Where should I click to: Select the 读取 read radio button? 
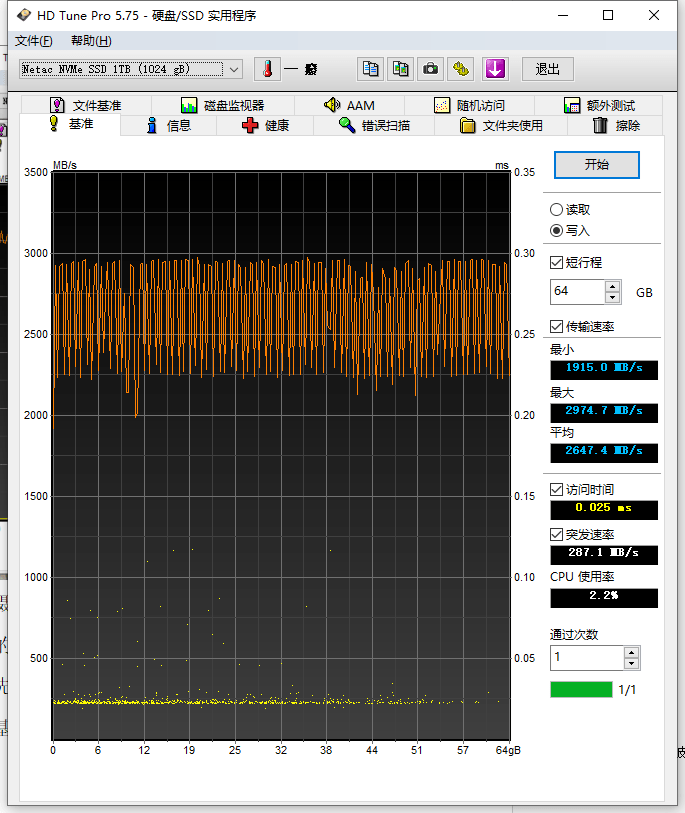[556, 210]
